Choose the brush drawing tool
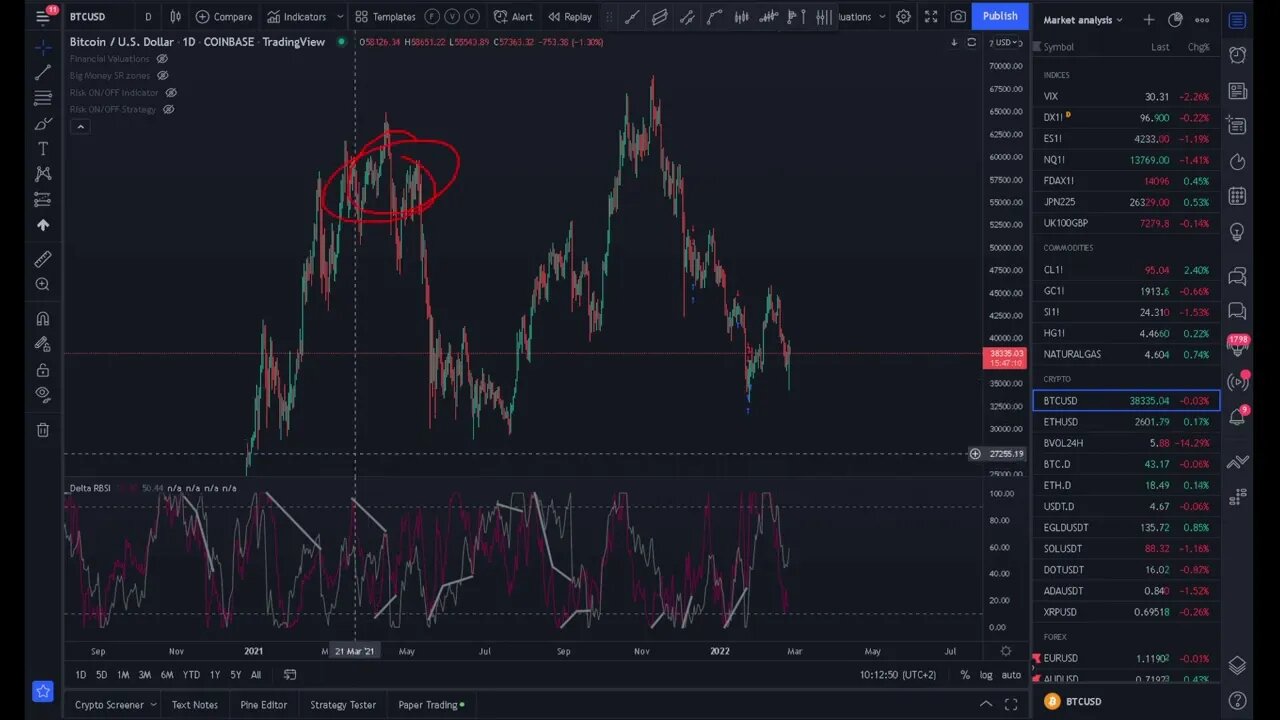Screen dimensions: 1280x720 click(42, 124)
